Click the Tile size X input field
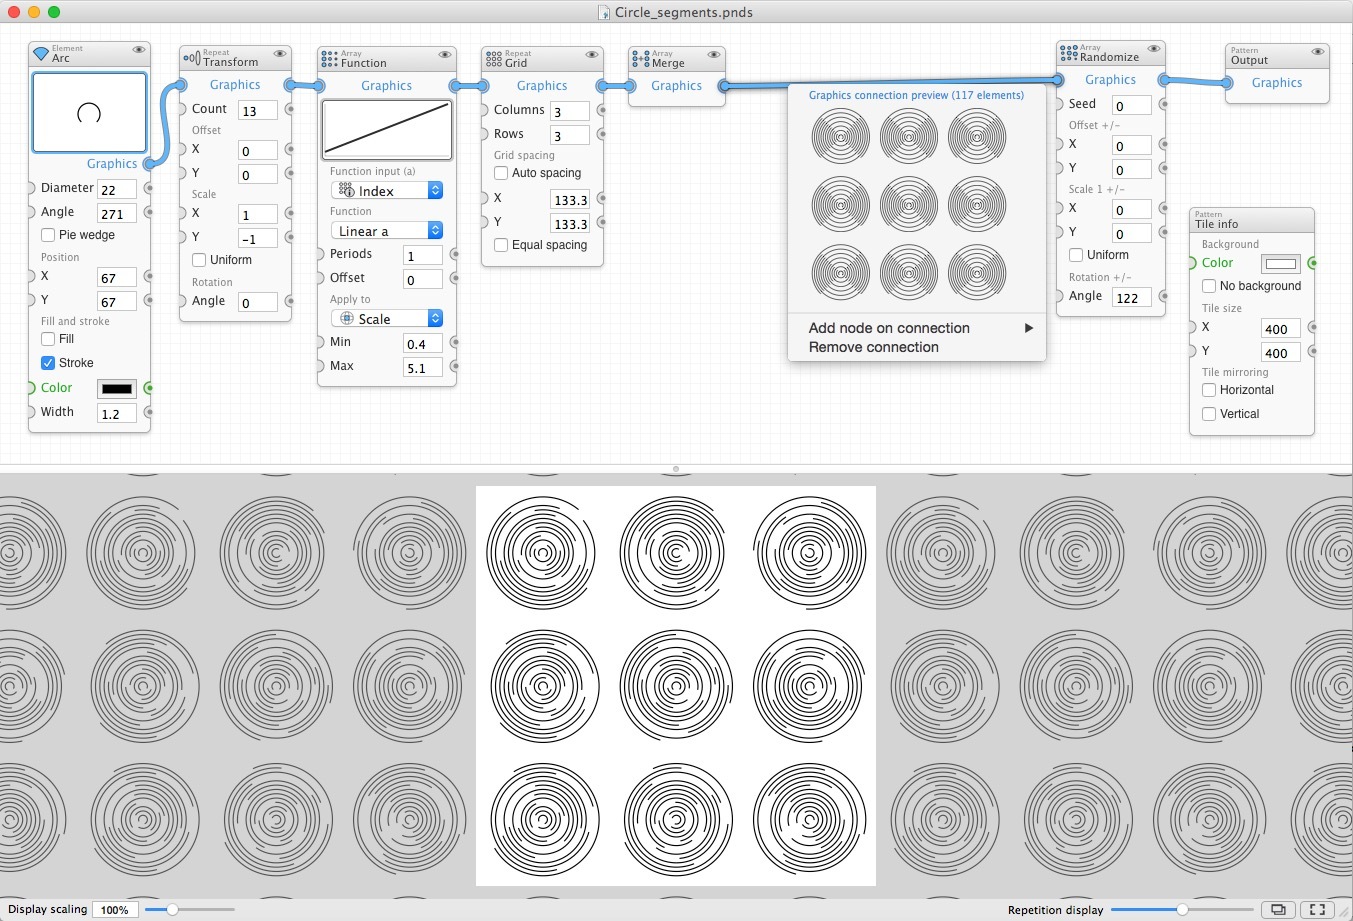 pyautogui.click(x=1280, y=329)
